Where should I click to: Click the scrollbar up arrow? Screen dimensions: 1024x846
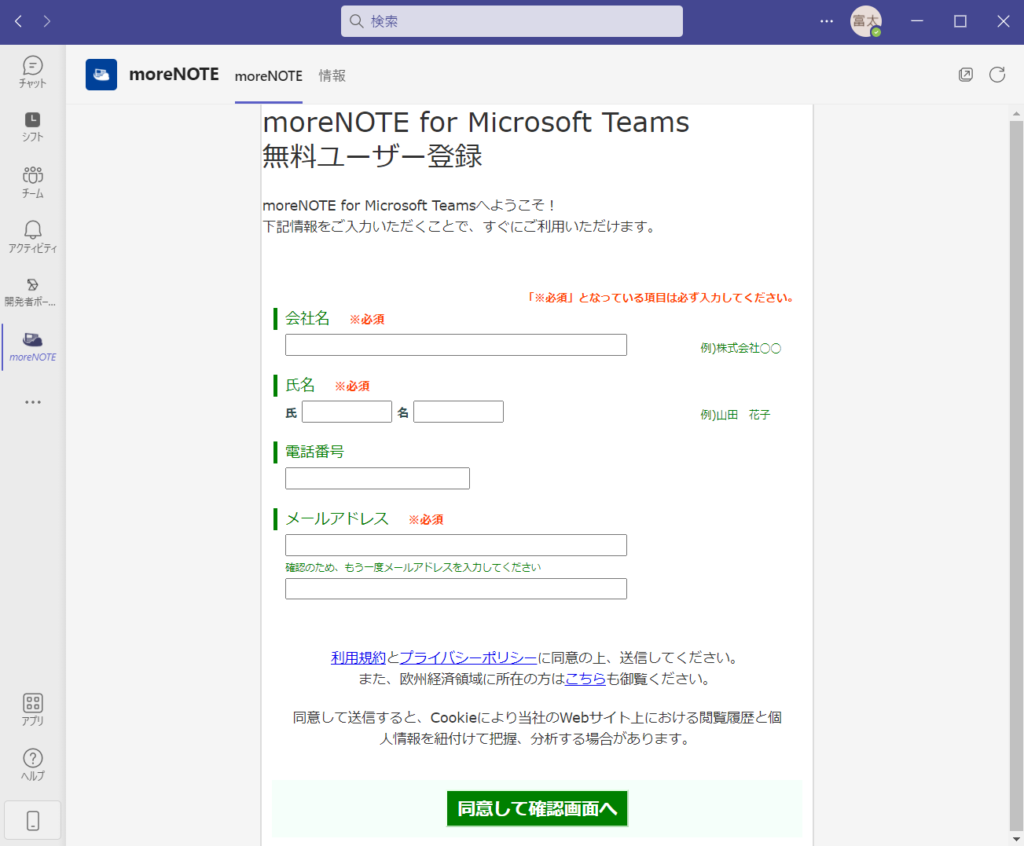click(1016, 114)
